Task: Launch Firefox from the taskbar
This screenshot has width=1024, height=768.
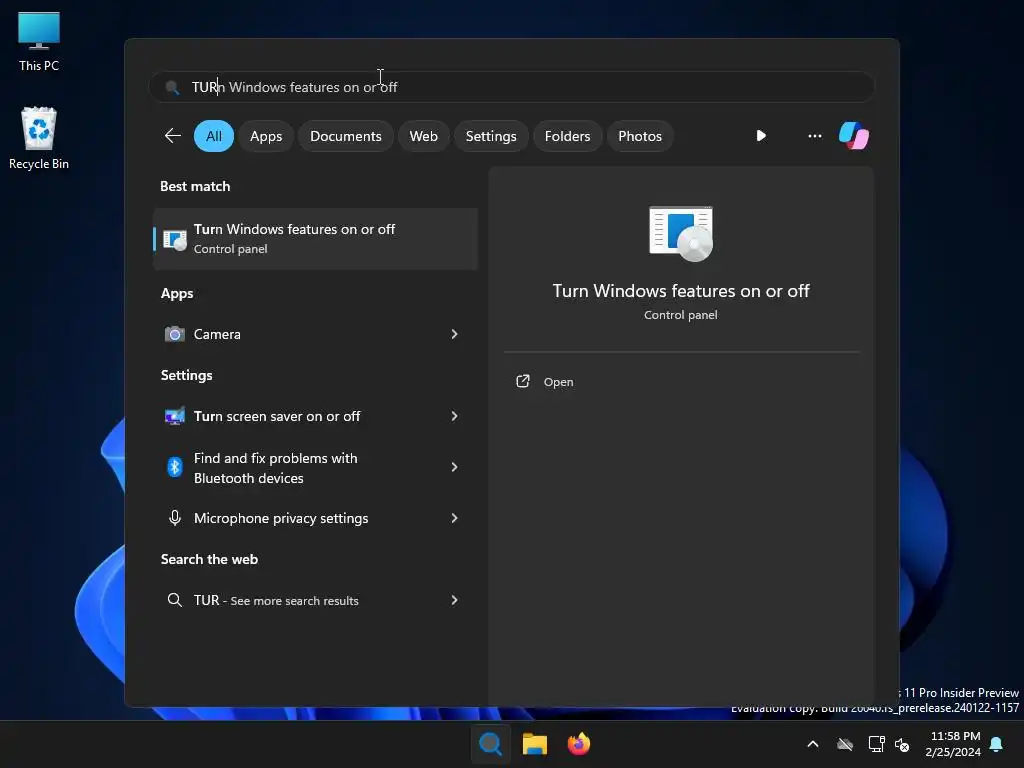Action: (x=579, y=744)
